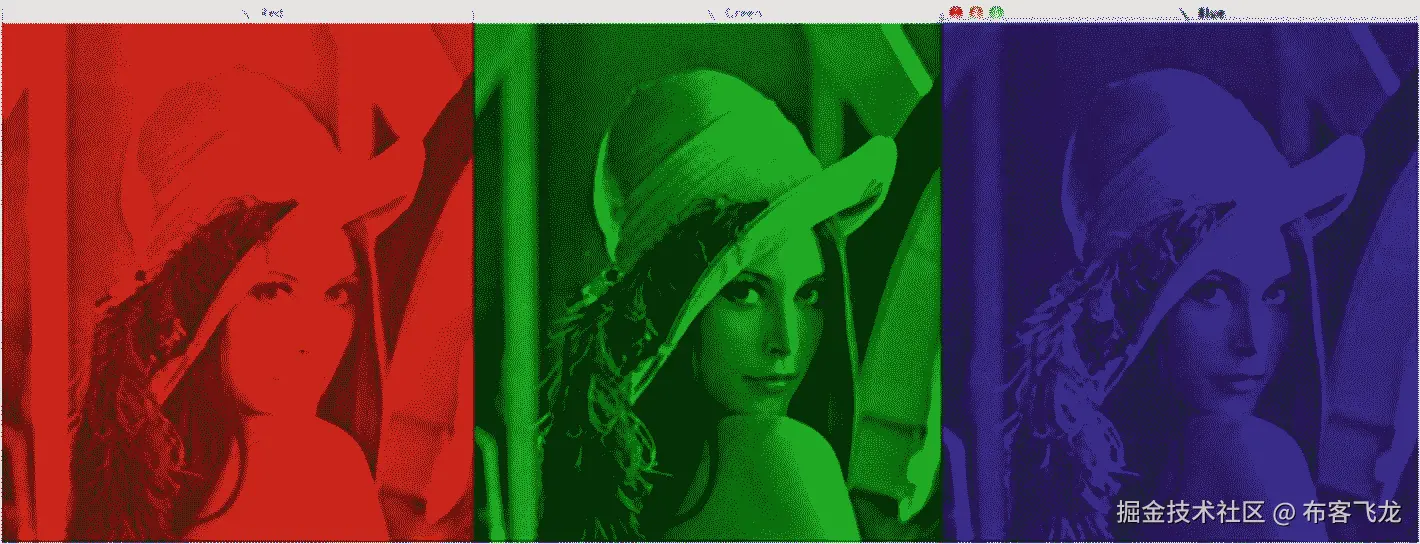Close the Blue window with red button

955,12
